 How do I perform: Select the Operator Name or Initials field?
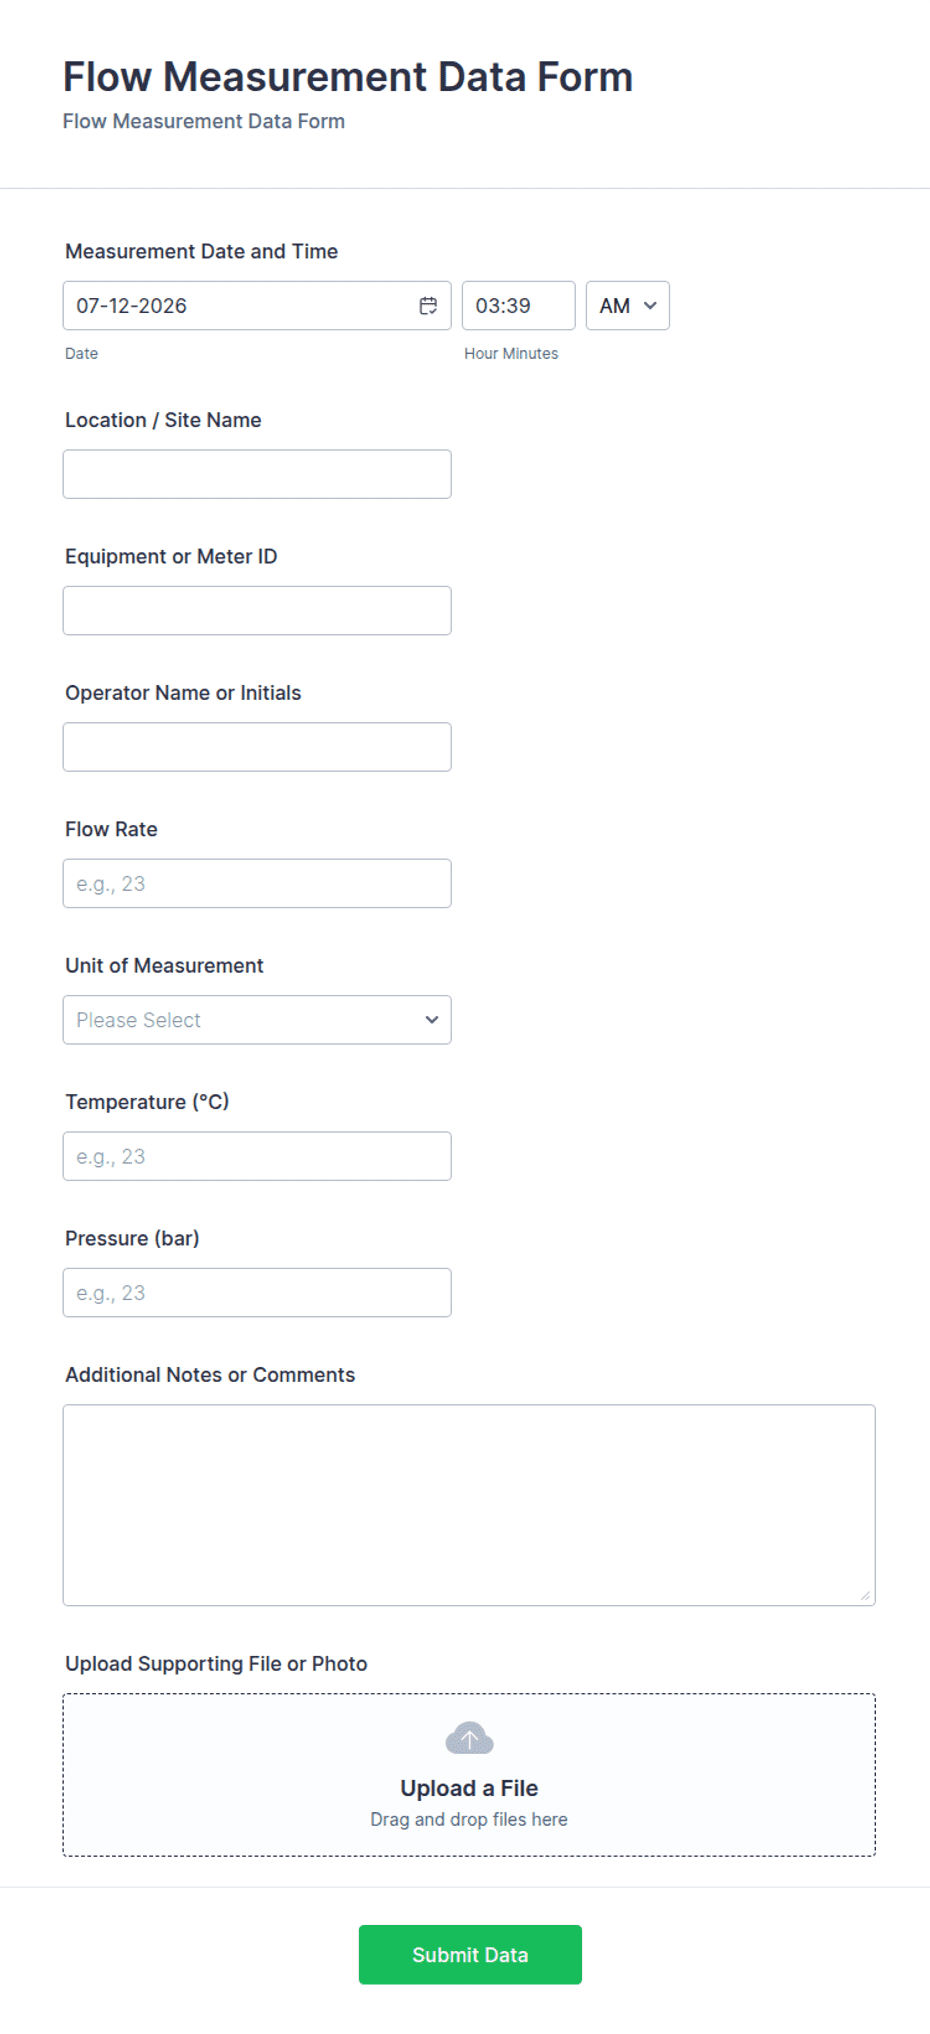tap(257, 747)
